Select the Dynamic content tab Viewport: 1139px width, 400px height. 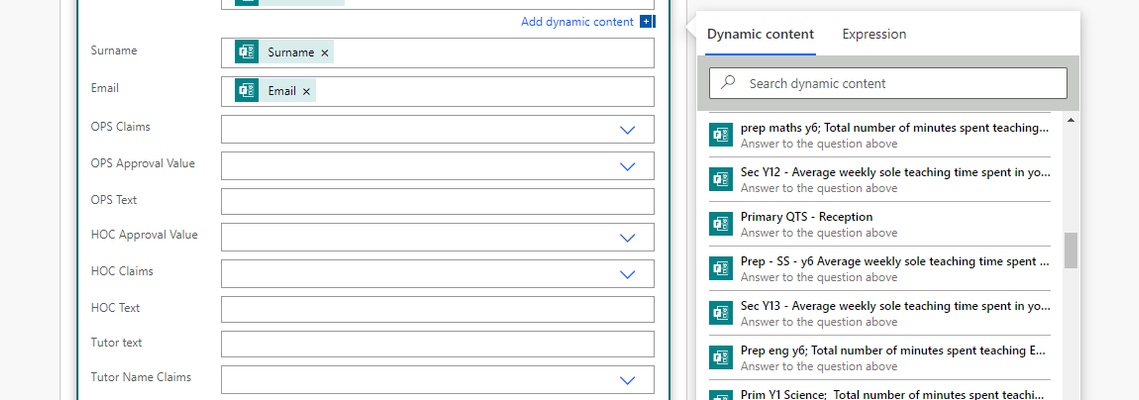click(760, 34)
